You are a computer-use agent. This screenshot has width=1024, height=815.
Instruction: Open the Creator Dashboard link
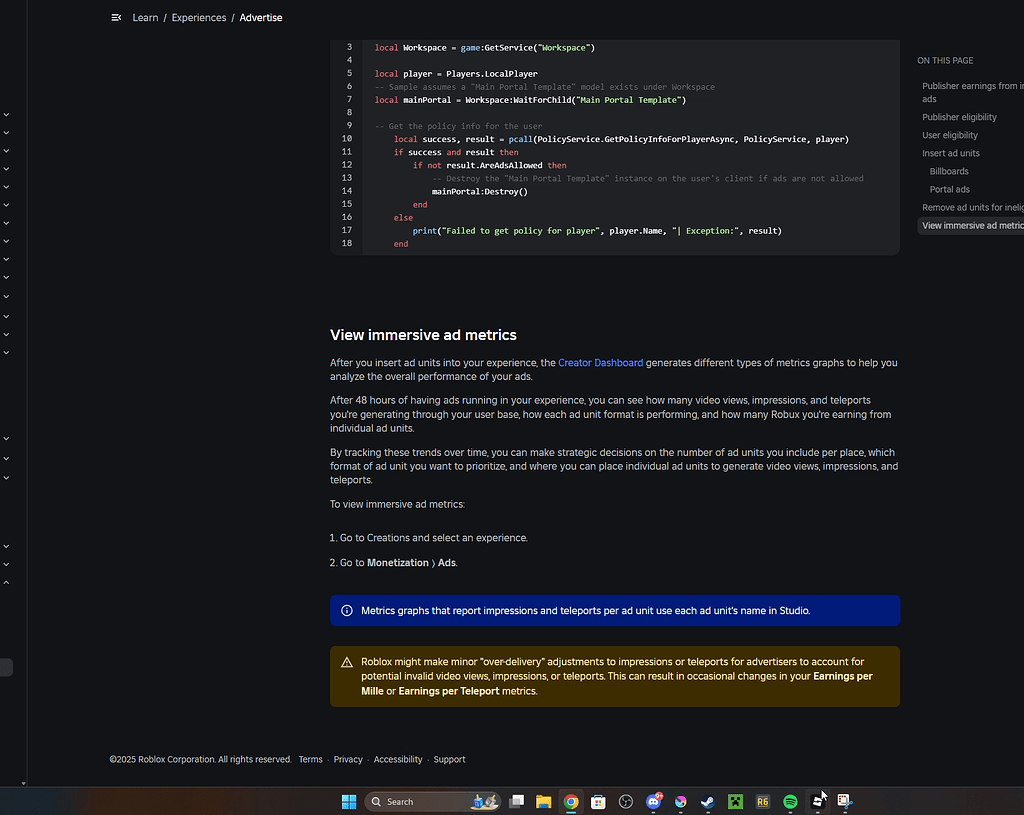pos(600,362)
